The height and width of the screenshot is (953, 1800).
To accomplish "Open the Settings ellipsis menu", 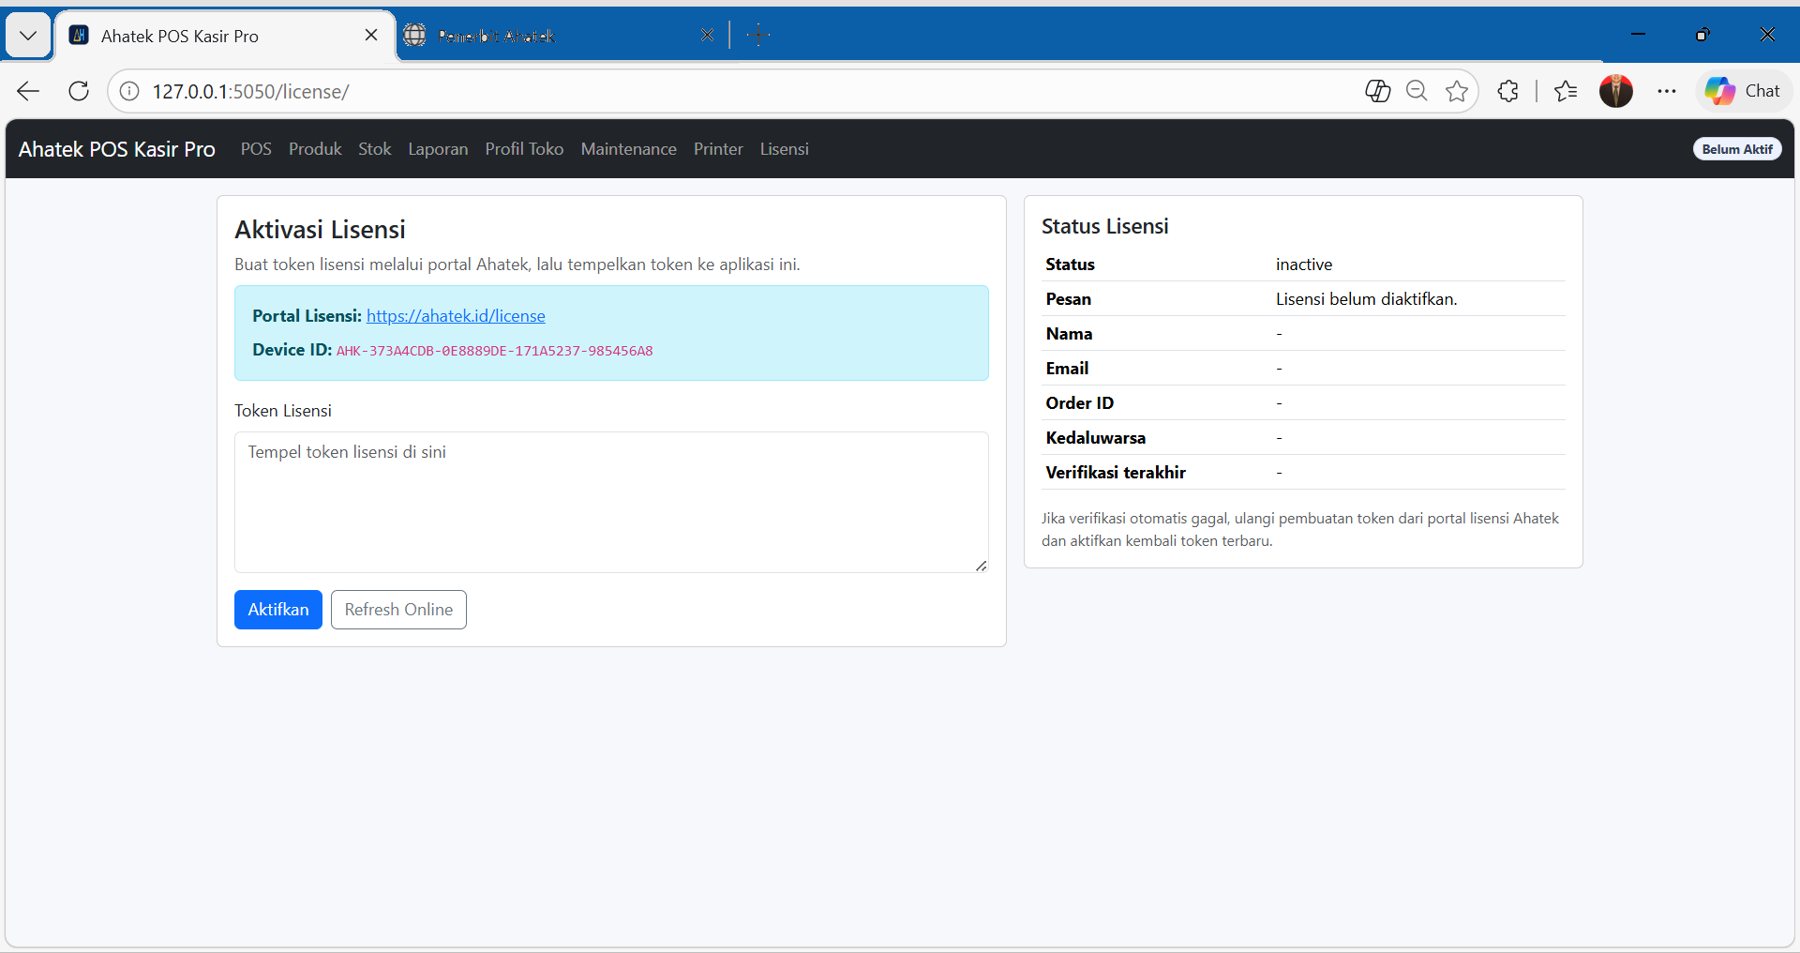I will click(x=1666, y=91).
